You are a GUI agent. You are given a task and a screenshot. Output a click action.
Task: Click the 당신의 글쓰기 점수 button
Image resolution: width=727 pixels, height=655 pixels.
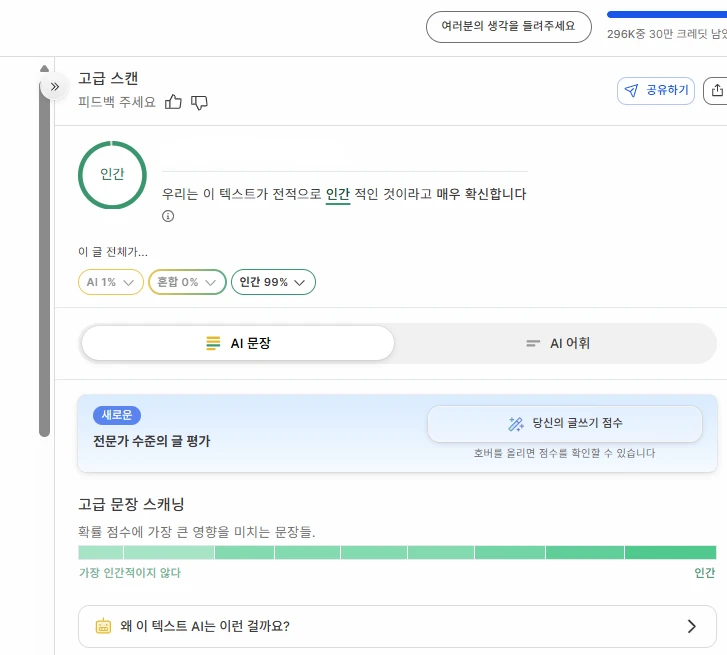(565, 423)
